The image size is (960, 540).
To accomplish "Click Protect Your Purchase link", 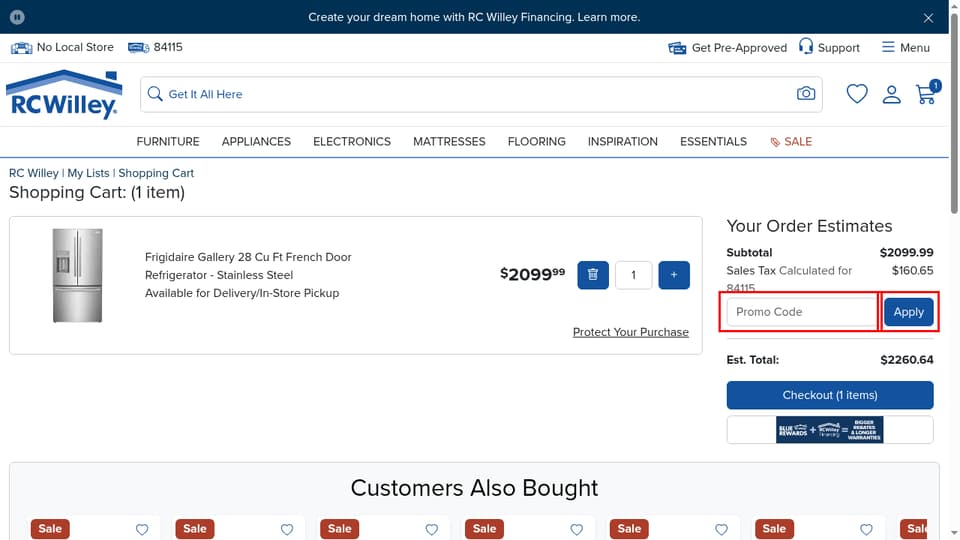I will point(631,332).
